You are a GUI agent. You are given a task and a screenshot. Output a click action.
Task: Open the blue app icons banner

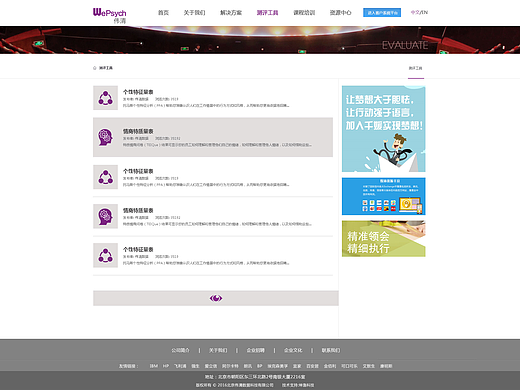pyautogui.click(x=384, y=196)
